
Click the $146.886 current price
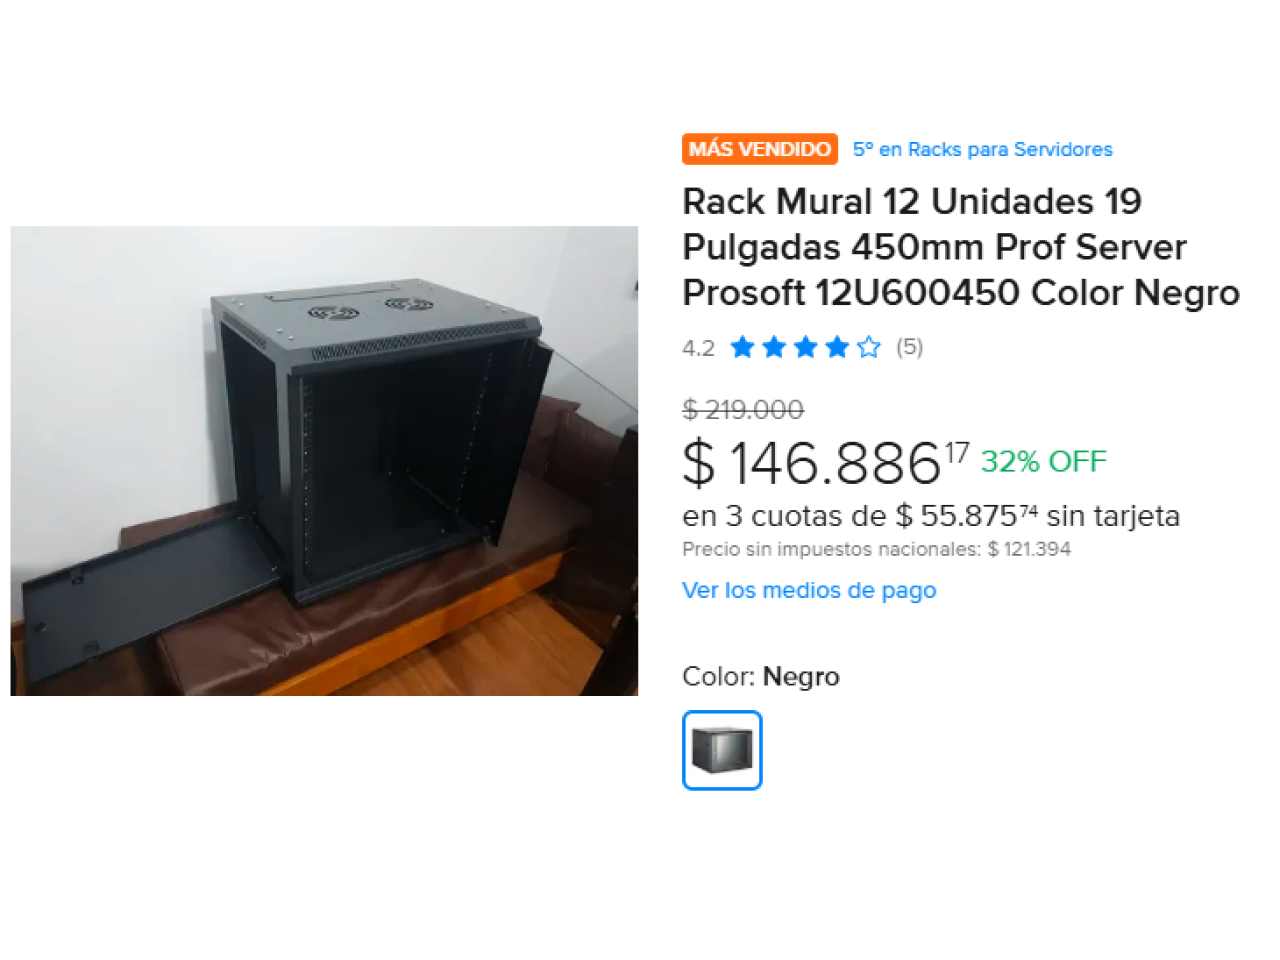pos(825,463)
